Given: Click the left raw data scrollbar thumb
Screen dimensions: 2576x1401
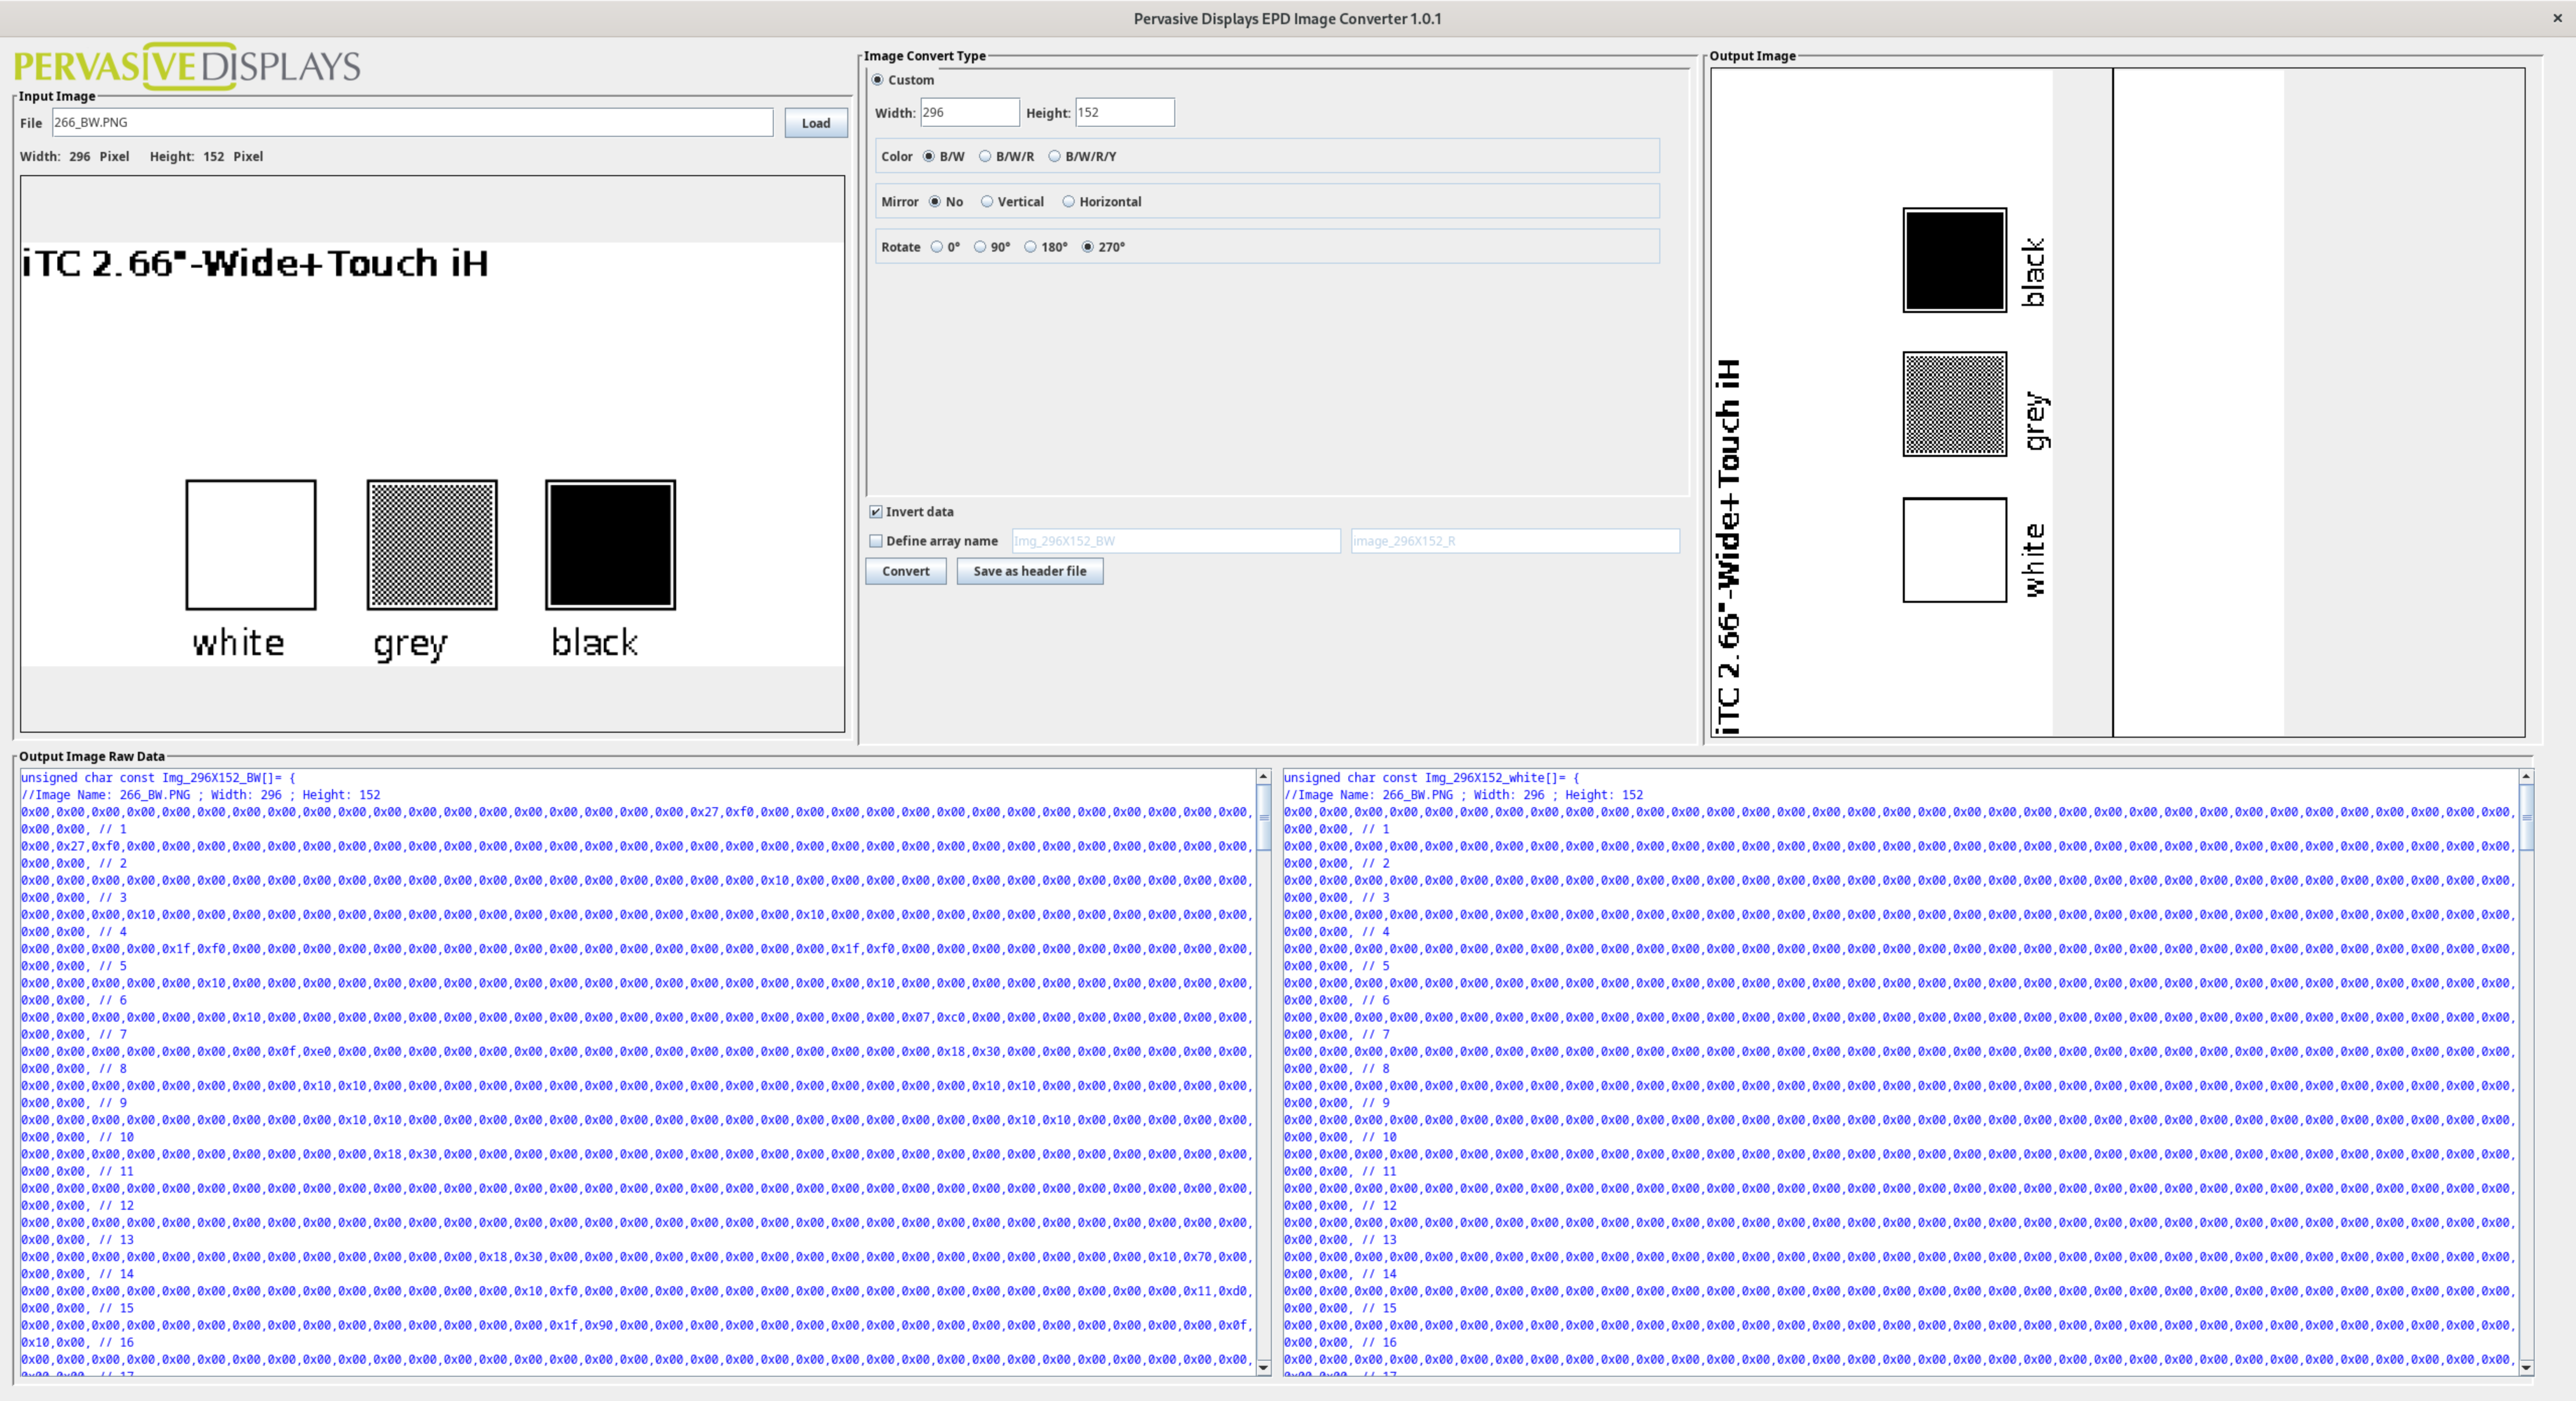Looking at the screenshot, I should pyautogui.click(x=1263, y=817).
